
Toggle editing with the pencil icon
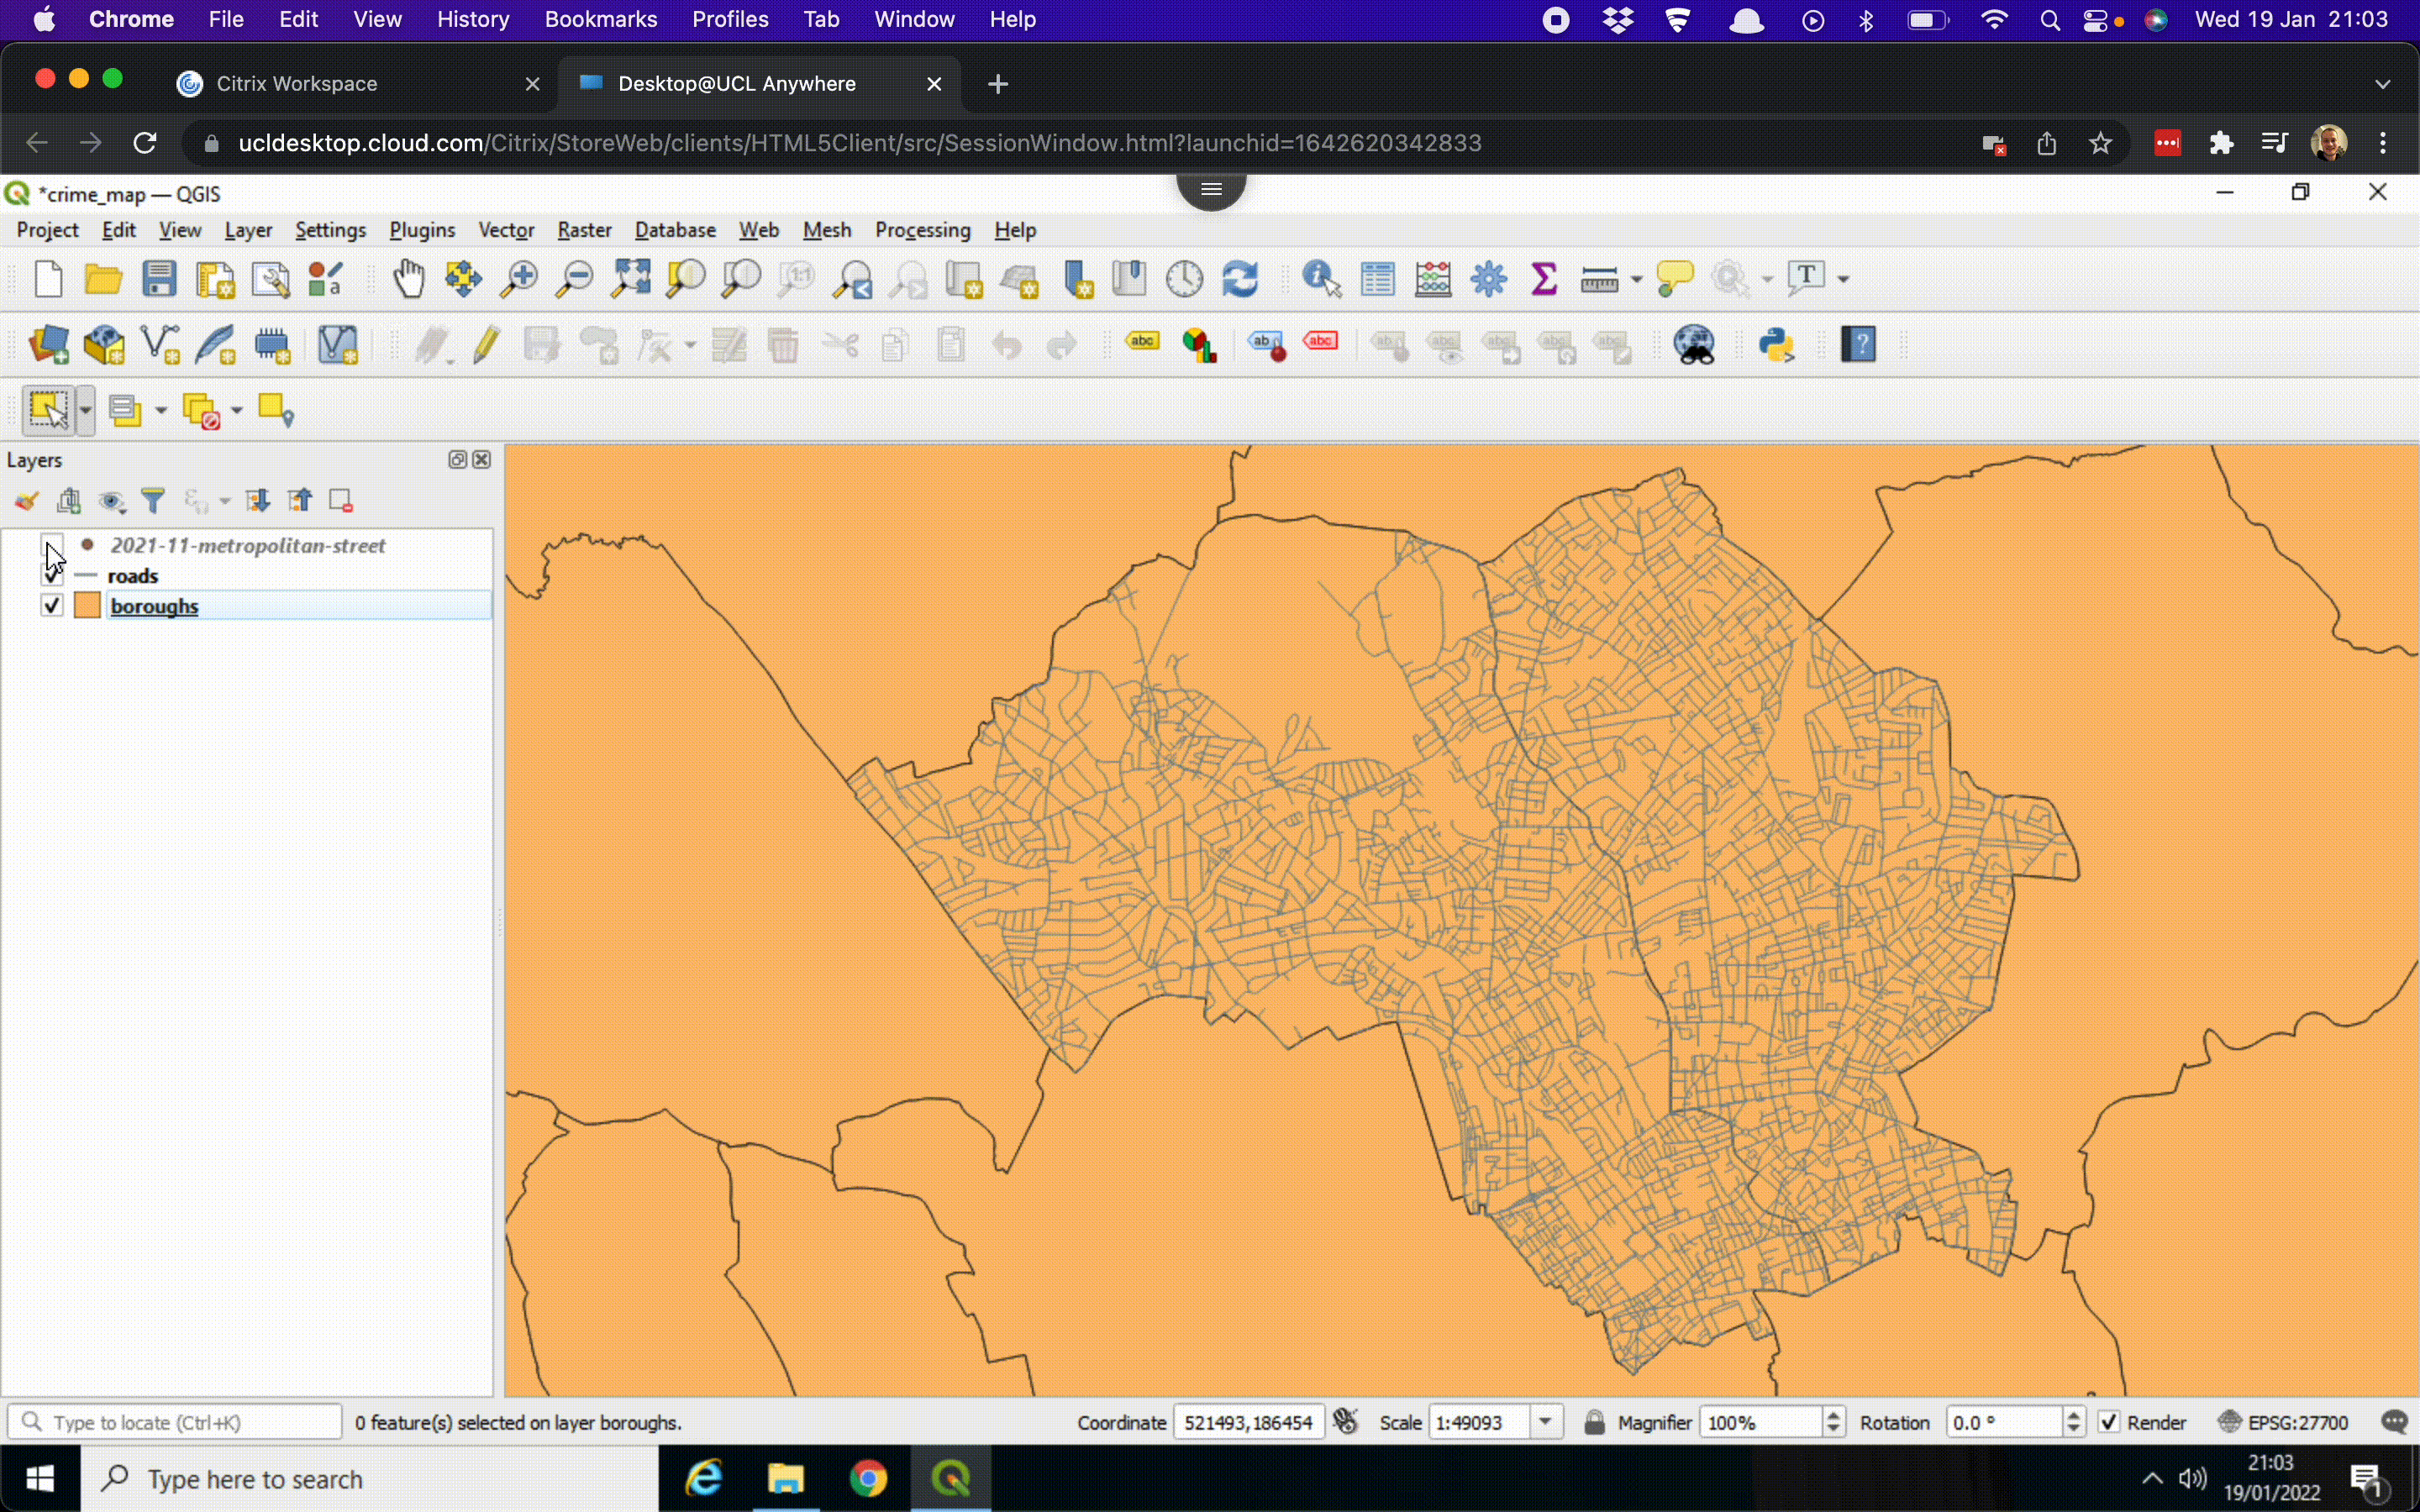click(486, 345)
